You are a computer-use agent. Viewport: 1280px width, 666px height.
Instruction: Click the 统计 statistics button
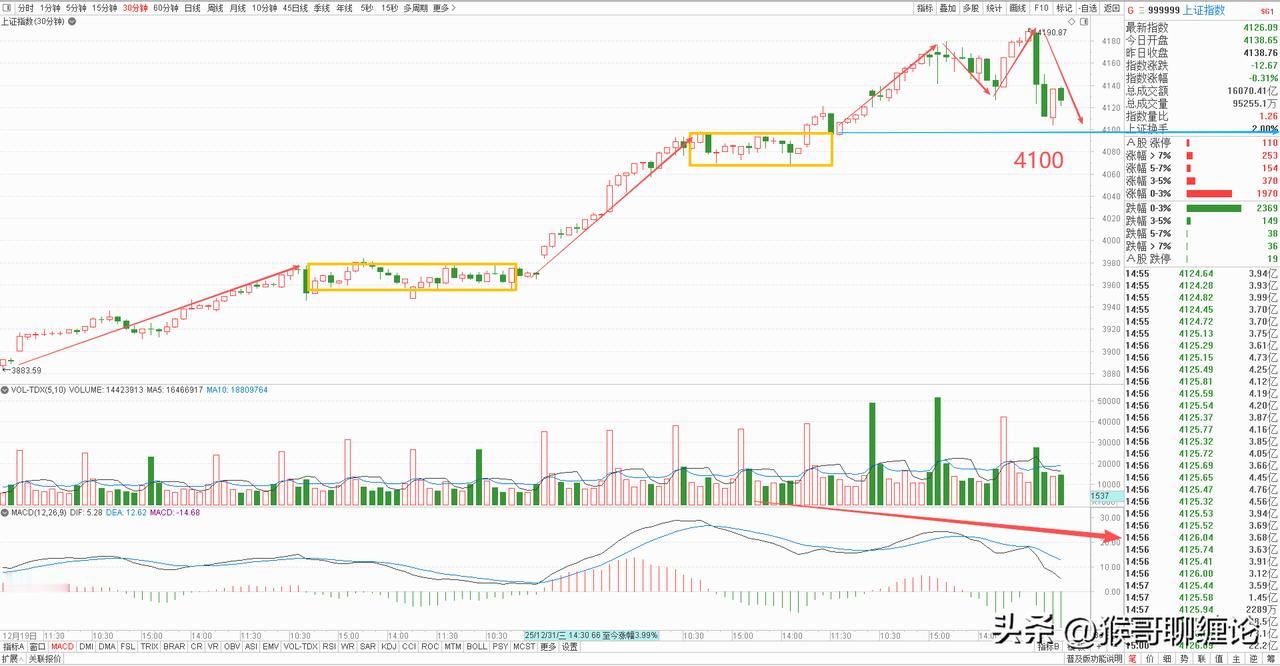(994, 7)
